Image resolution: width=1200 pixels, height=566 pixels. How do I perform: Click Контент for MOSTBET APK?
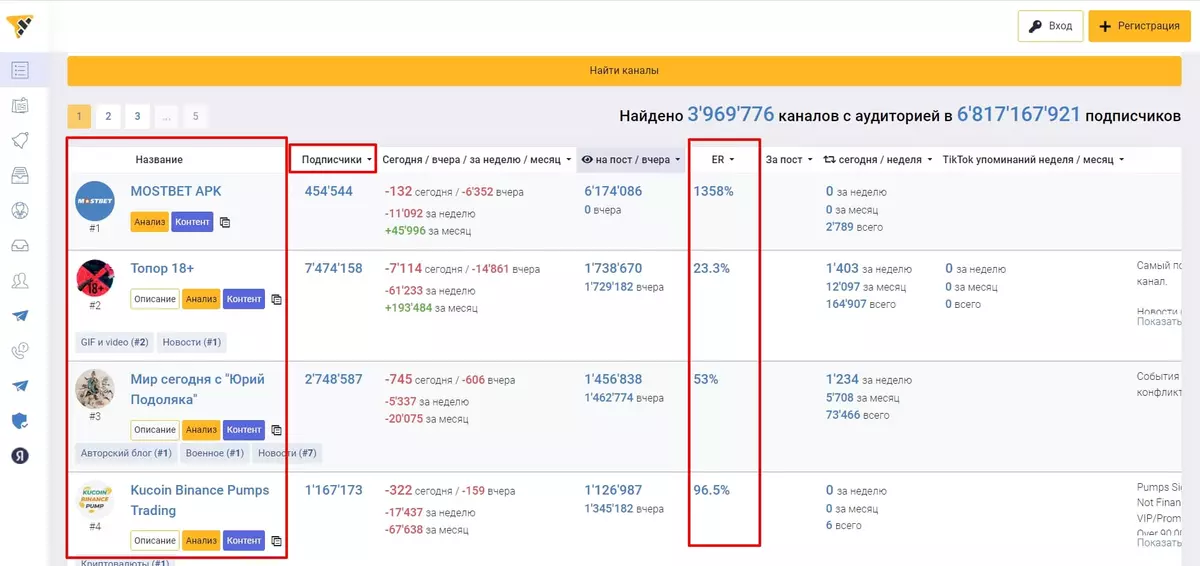tap(192, 222)
